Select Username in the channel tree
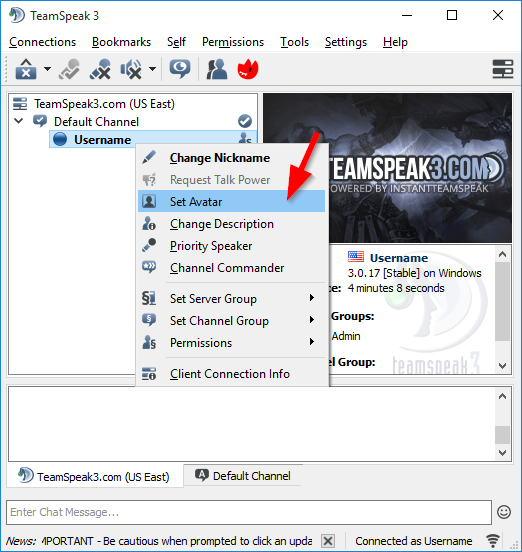The image size is (522, 552). 102,140
